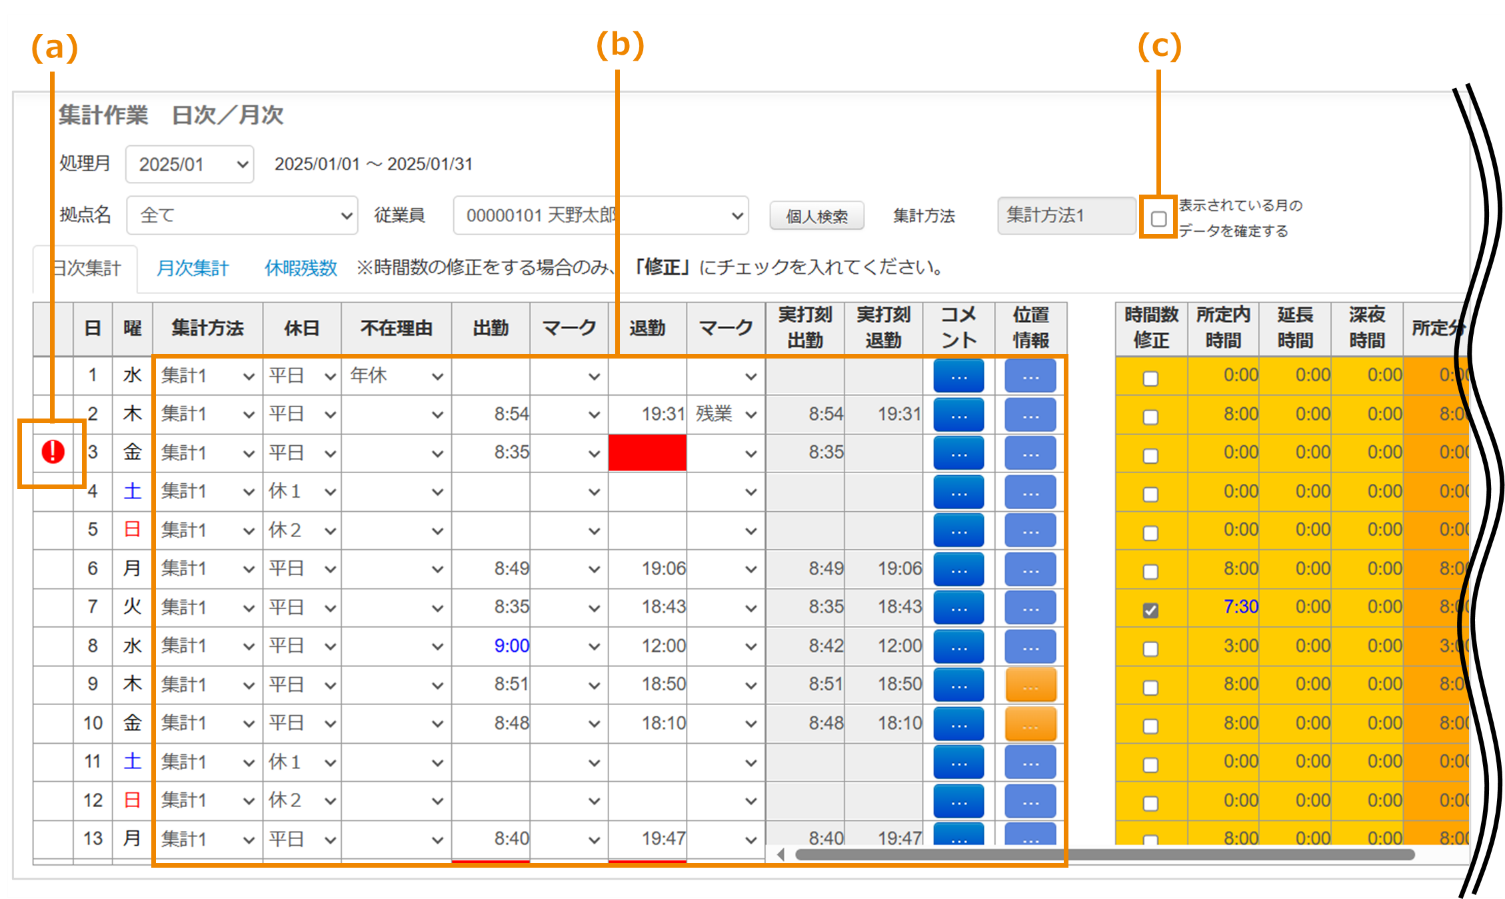This screenshot has width=1505, height=899.
Task: Switch to the 月次集計 tab
Action: point(193,268)
